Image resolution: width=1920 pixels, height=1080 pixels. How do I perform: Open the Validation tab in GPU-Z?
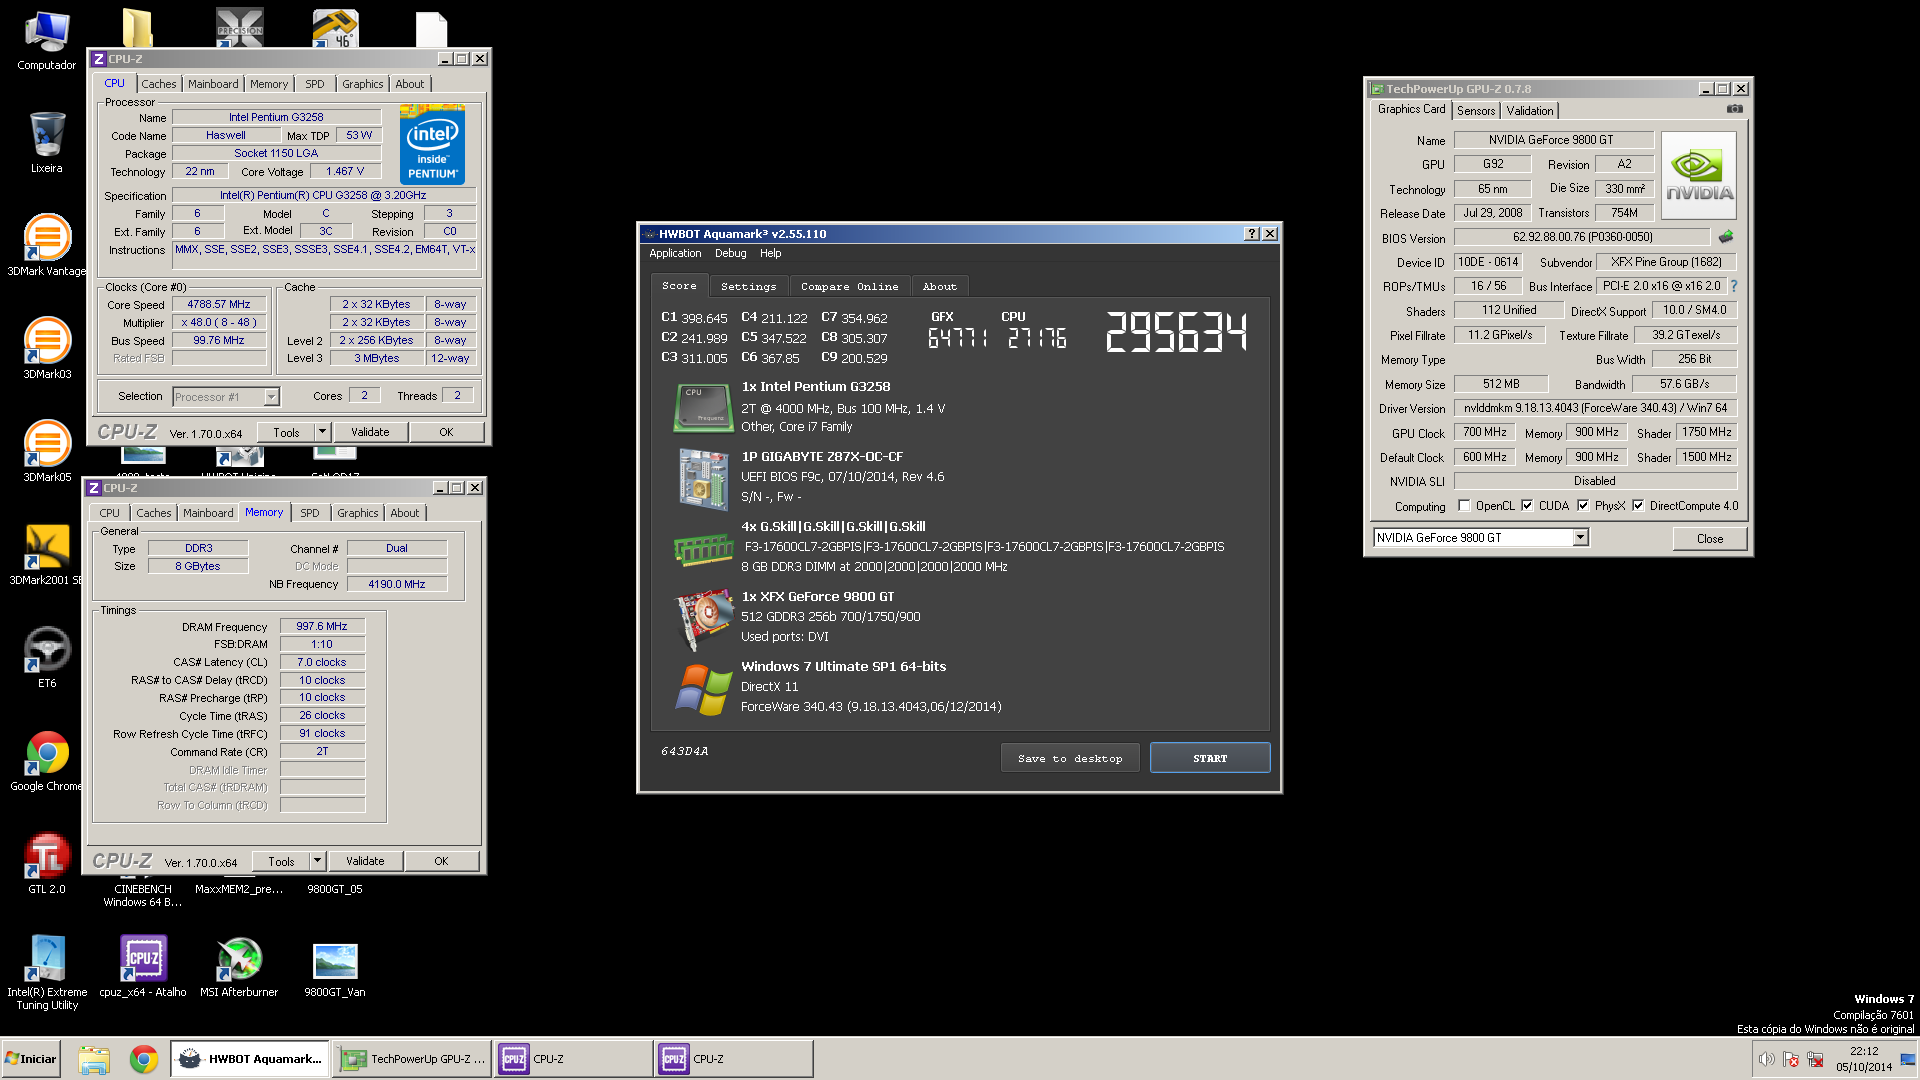(1530, 111)
